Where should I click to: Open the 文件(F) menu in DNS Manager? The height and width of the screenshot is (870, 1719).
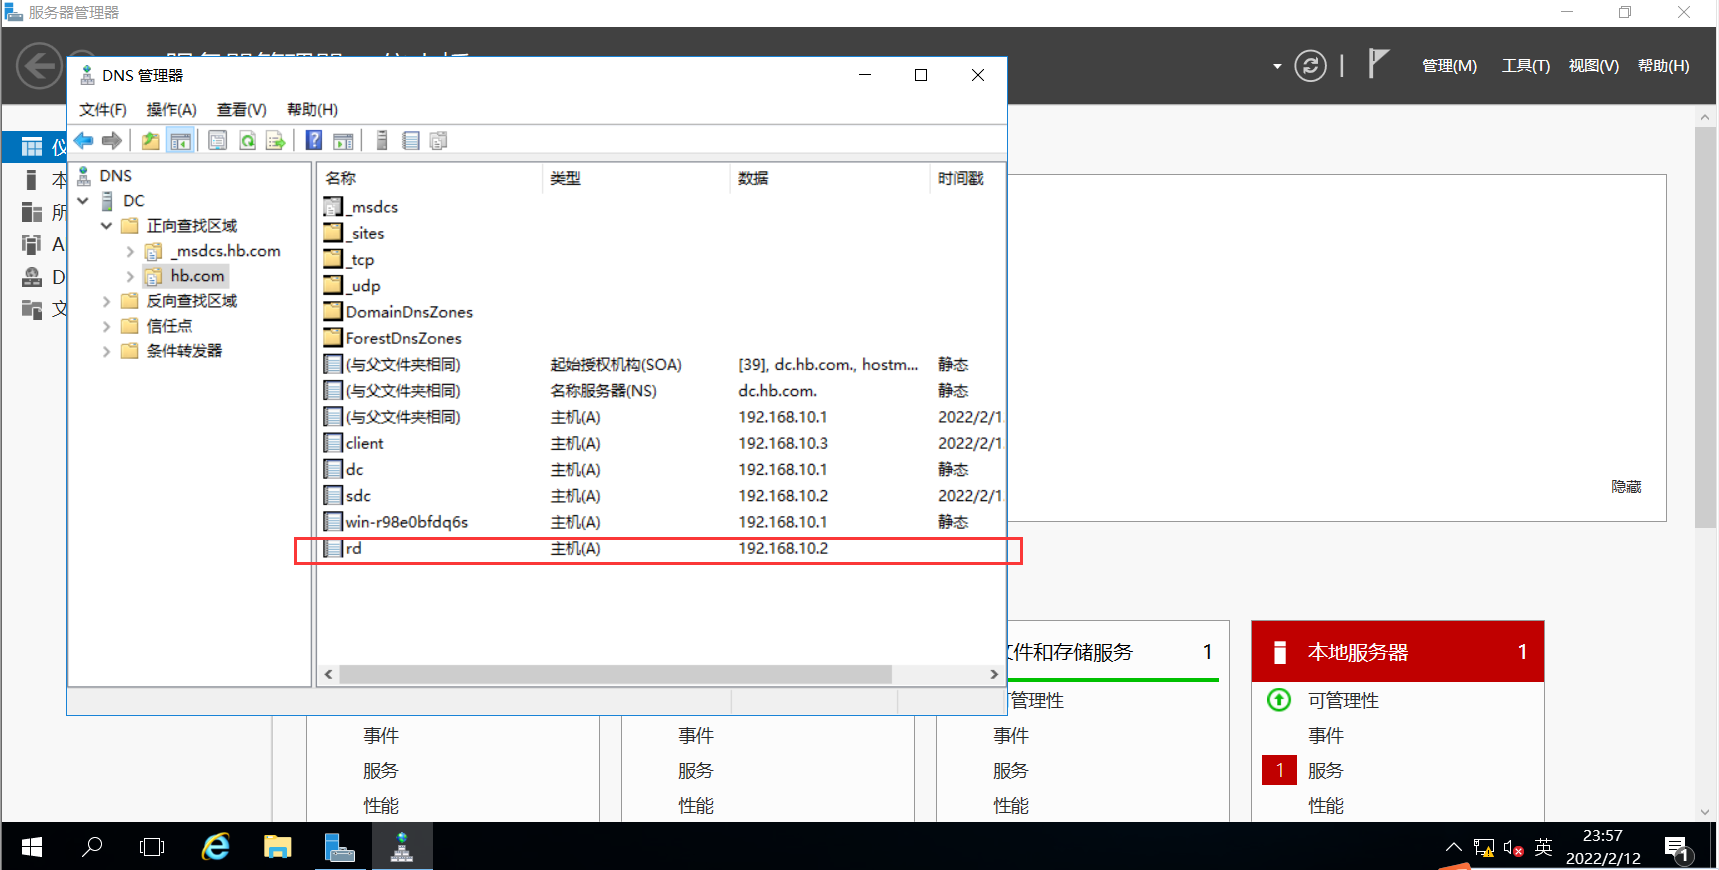103,110
